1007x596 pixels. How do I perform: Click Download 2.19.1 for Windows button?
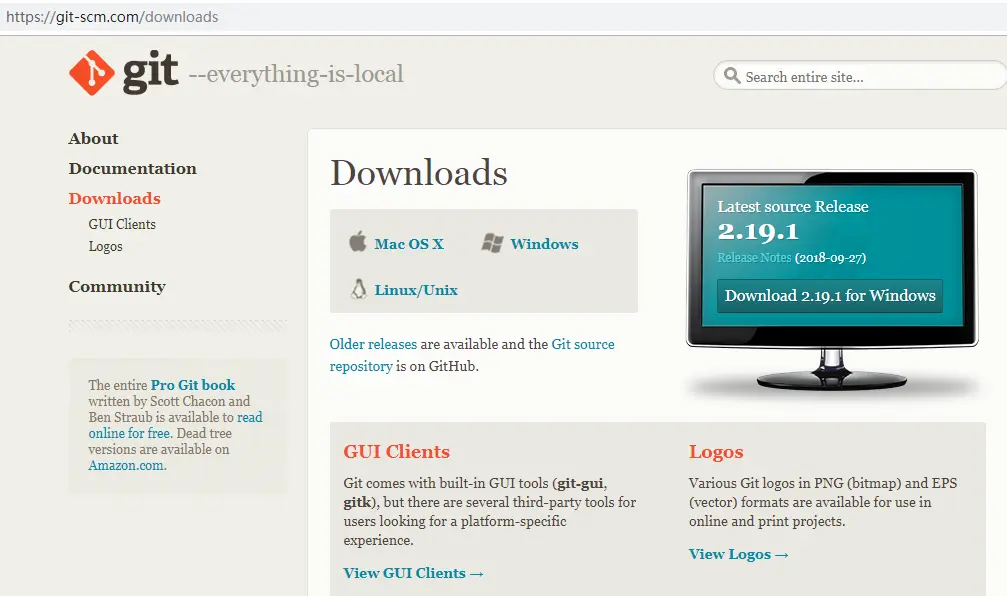pos(830,296)
